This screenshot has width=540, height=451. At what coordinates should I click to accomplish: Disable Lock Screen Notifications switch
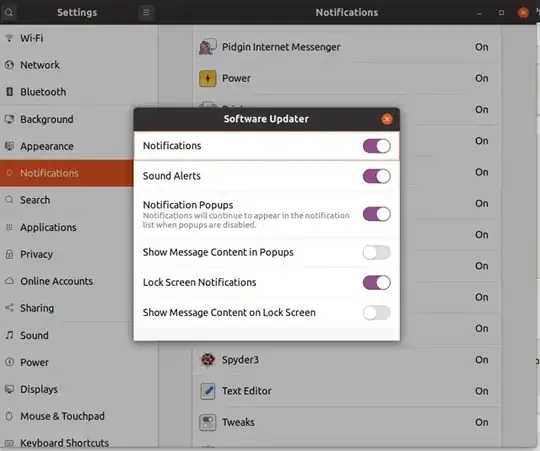click(x=376, y=283)
